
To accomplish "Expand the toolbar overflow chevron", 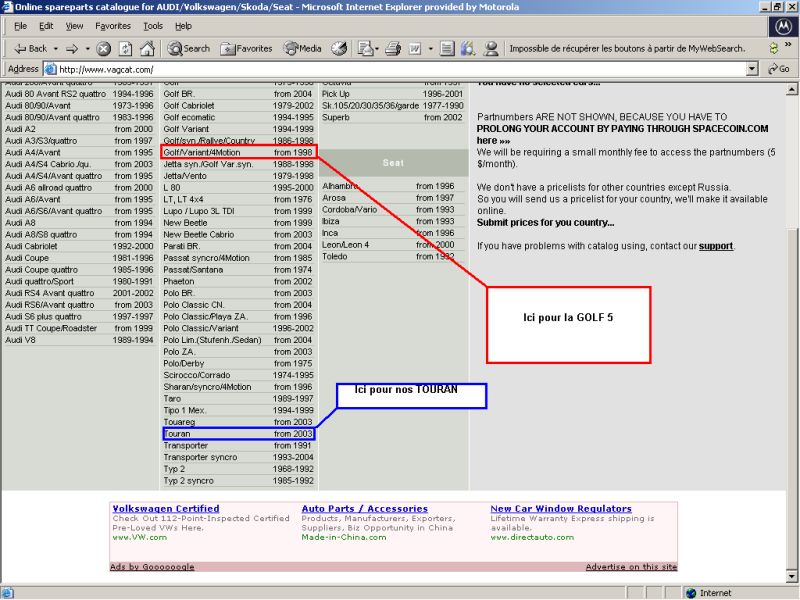I will click(x=788, y=45).
